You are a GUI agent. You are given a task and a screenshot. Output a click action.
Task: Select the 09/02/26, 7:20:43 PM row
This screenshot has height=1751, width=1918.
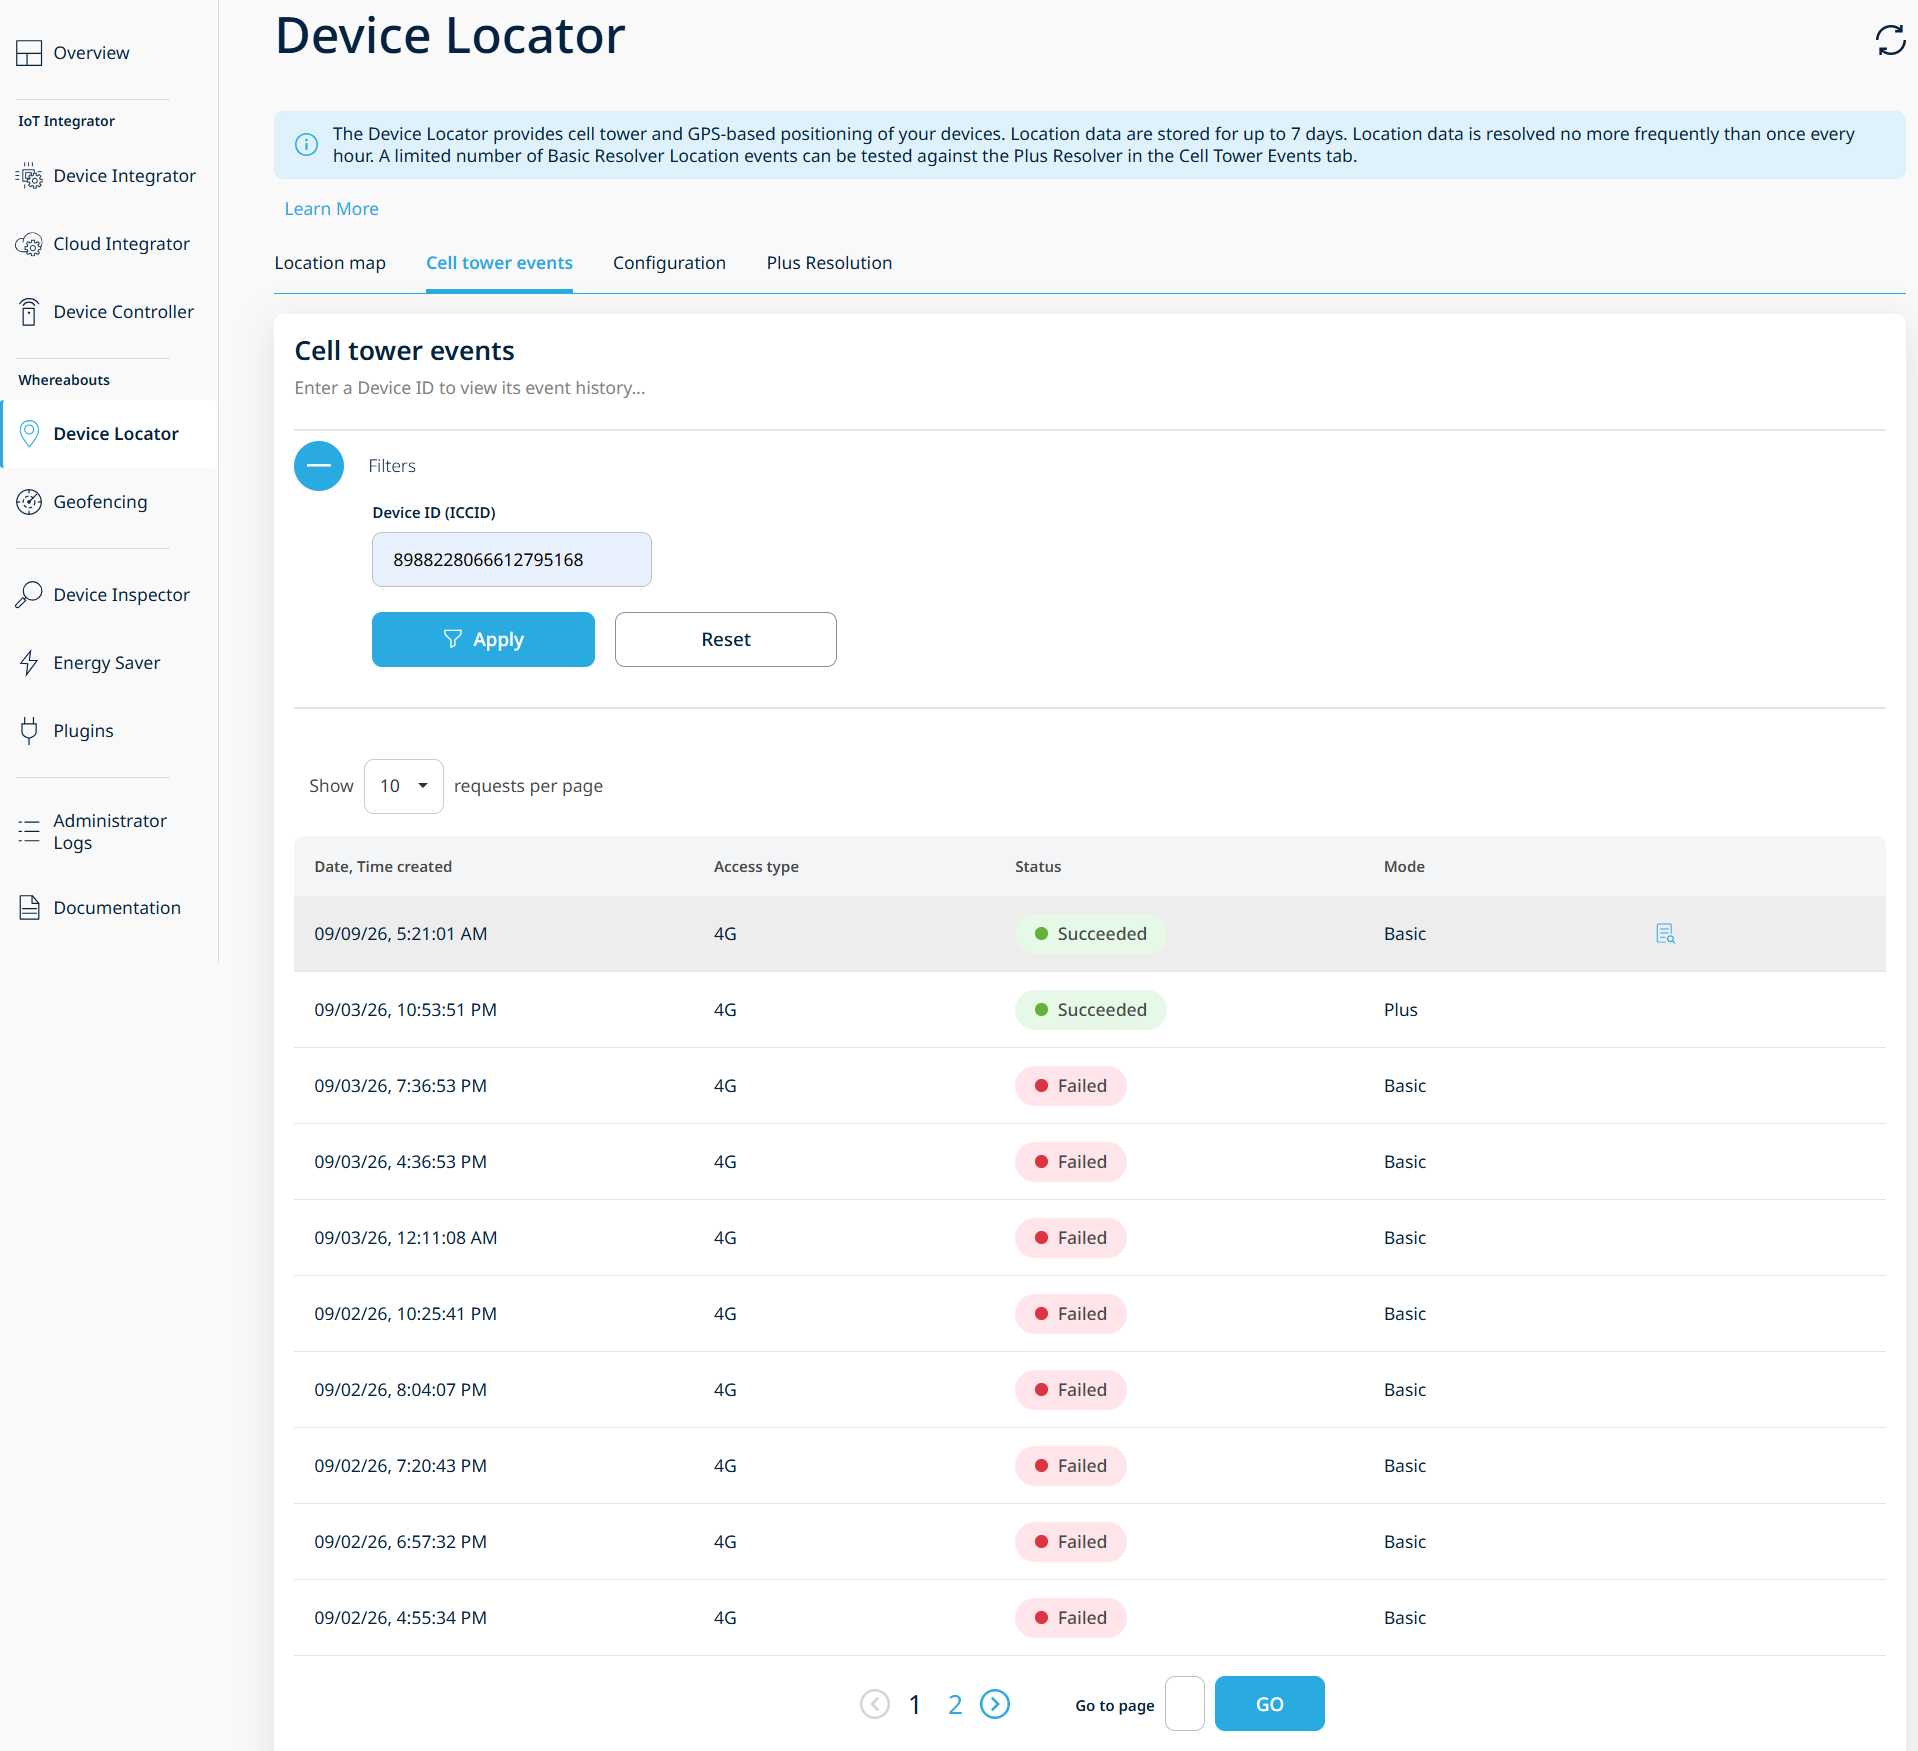1090,1466
